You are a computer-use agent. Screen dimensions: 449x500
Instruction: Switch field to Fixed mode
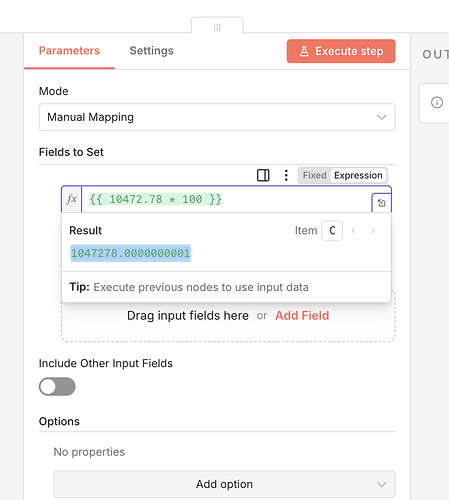point(314,175)
